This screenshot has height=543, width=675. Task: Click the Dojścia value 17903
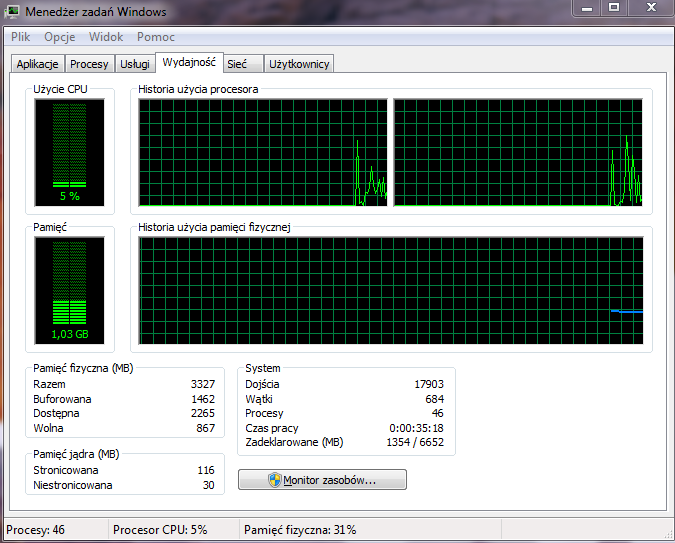coord(429,384)
